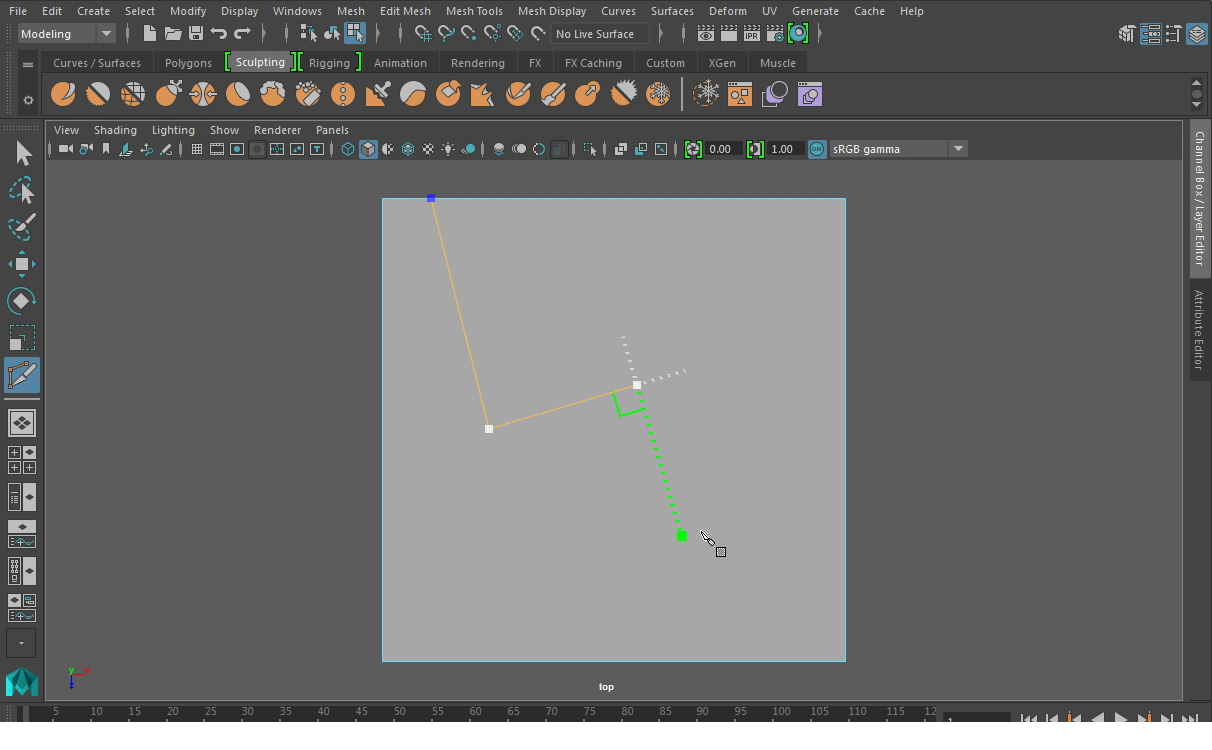Switch to the Rigging shelf tab
This screenshot has width=1212, height=750.
pos(329,63)
